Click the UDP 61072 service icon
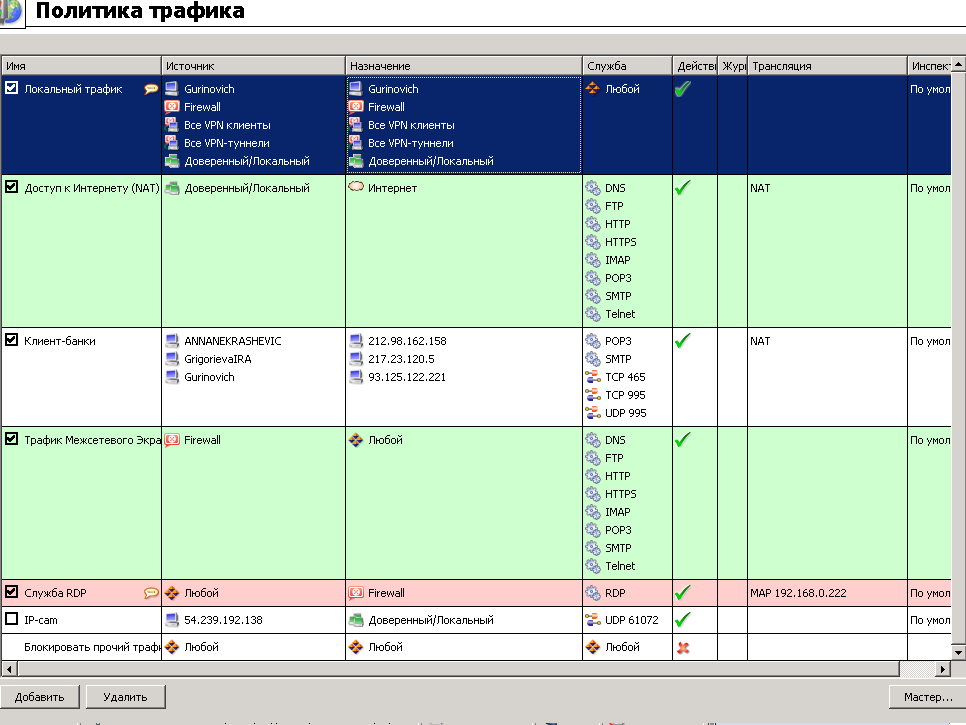Image resolution: width=966 pixels, height=725 pixels. [x=593, y=620]
